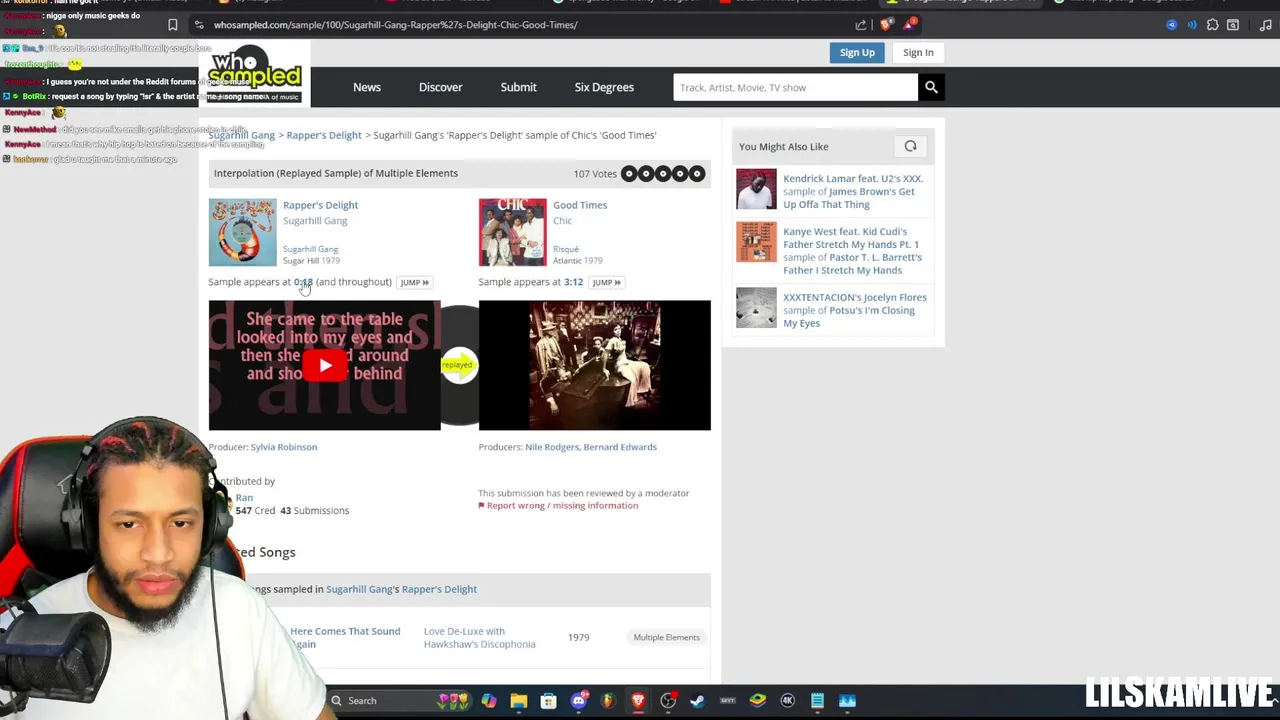
Task: Open the Notepad icon in taskbar
Action: tap(817, 701)
